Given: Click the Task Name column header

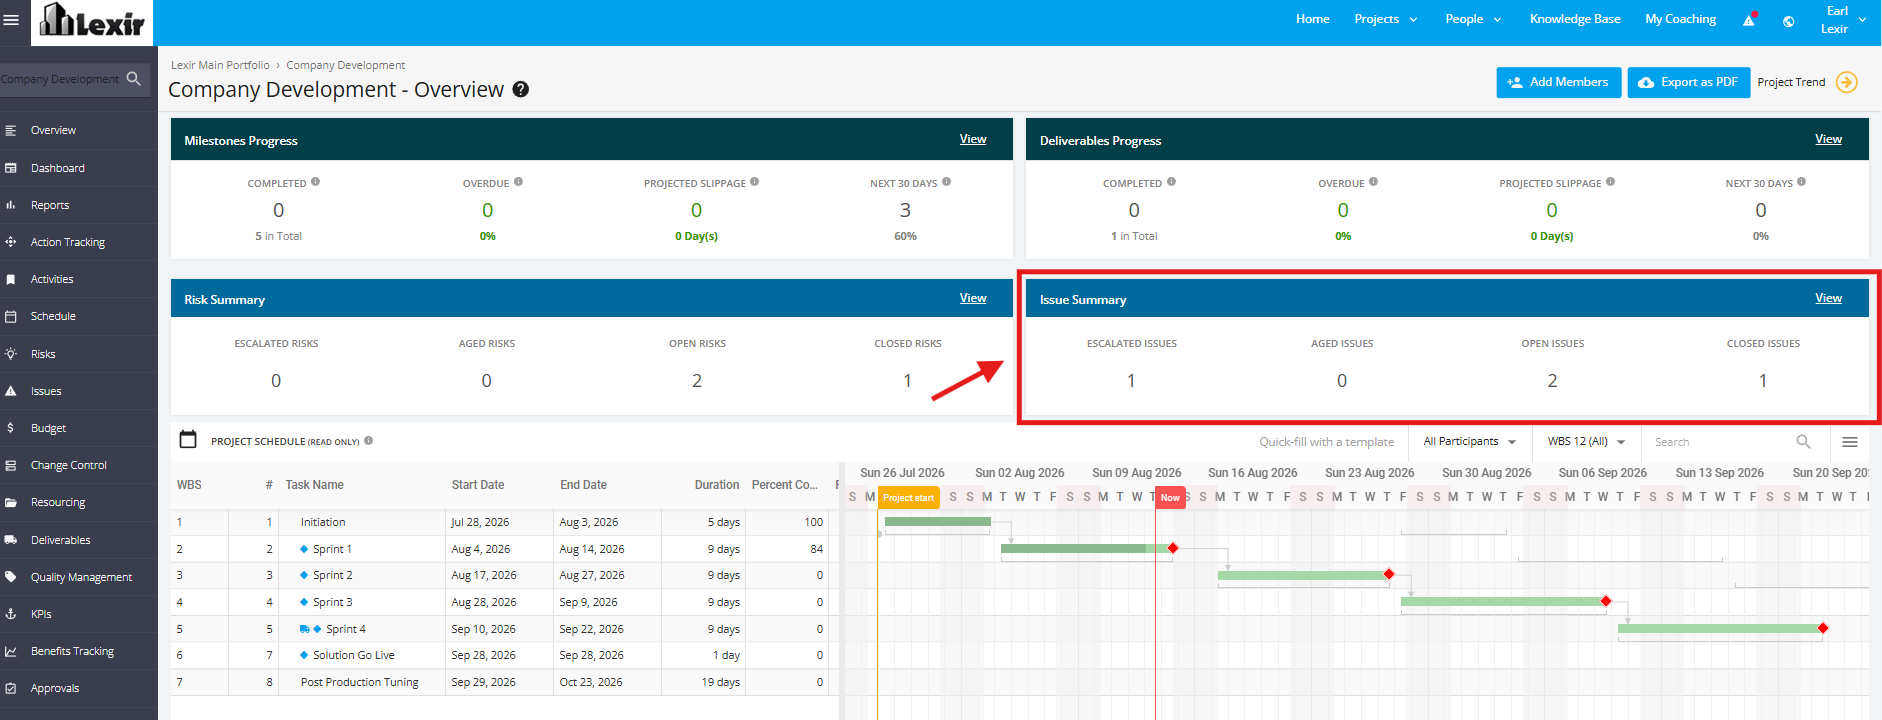Looking at the screenshot, I should 314,485.
